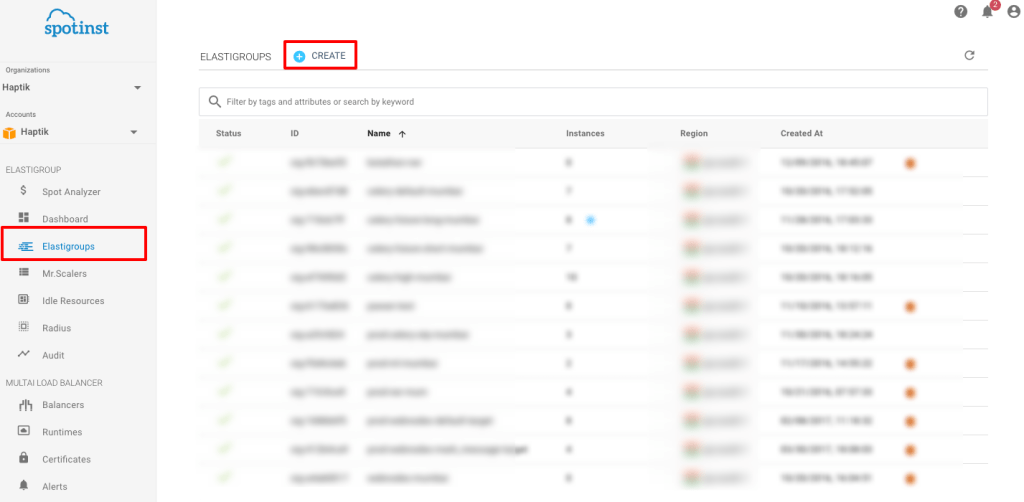
Task: Open Certificates in the sidebar
Action: click(x=66, y=459)
